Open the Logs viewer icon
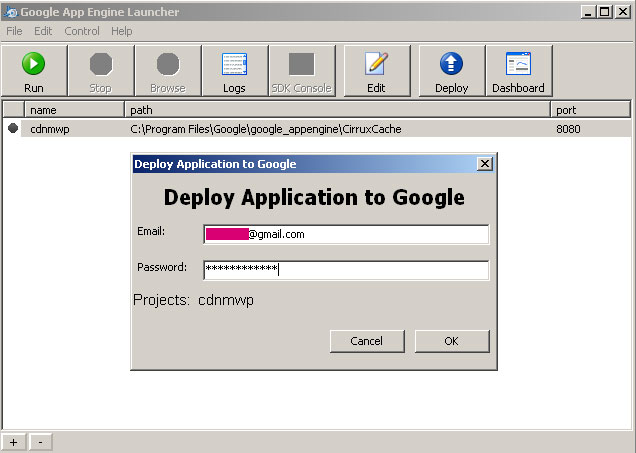The height and width of the screenshot is (453, 636). (x=234, y=64)
